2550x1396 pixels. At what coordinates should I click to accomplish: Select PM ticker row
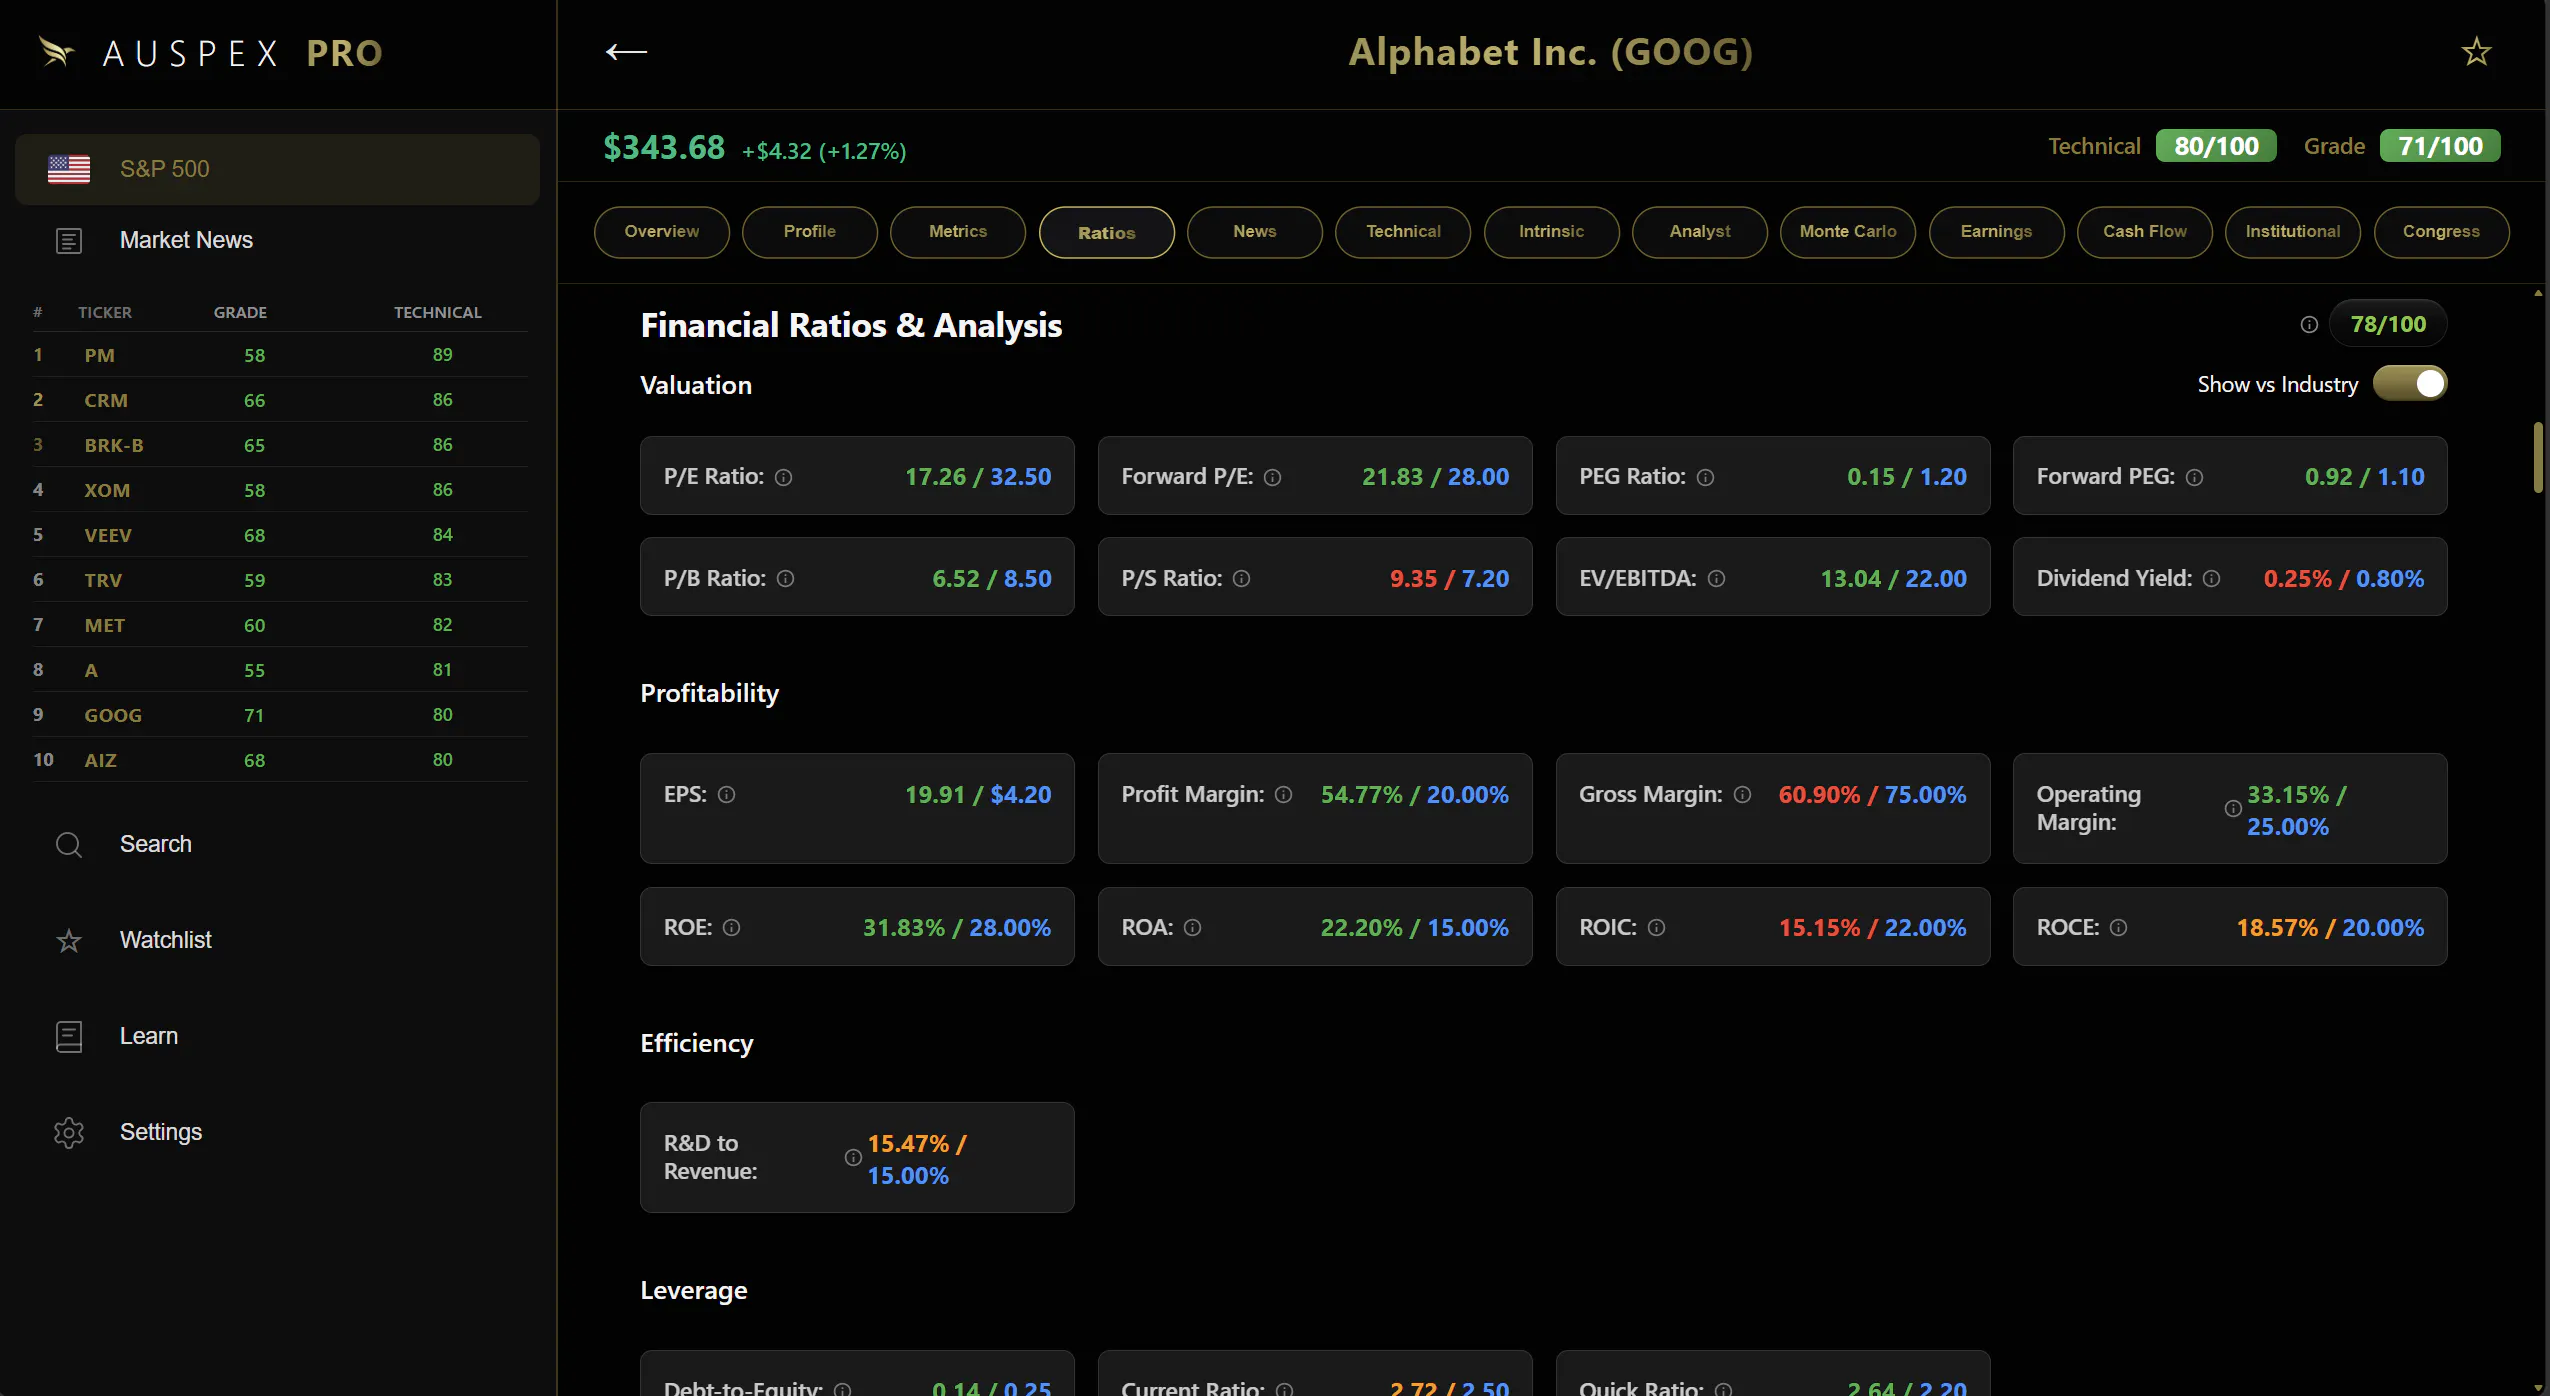click(x=280, y=355)
